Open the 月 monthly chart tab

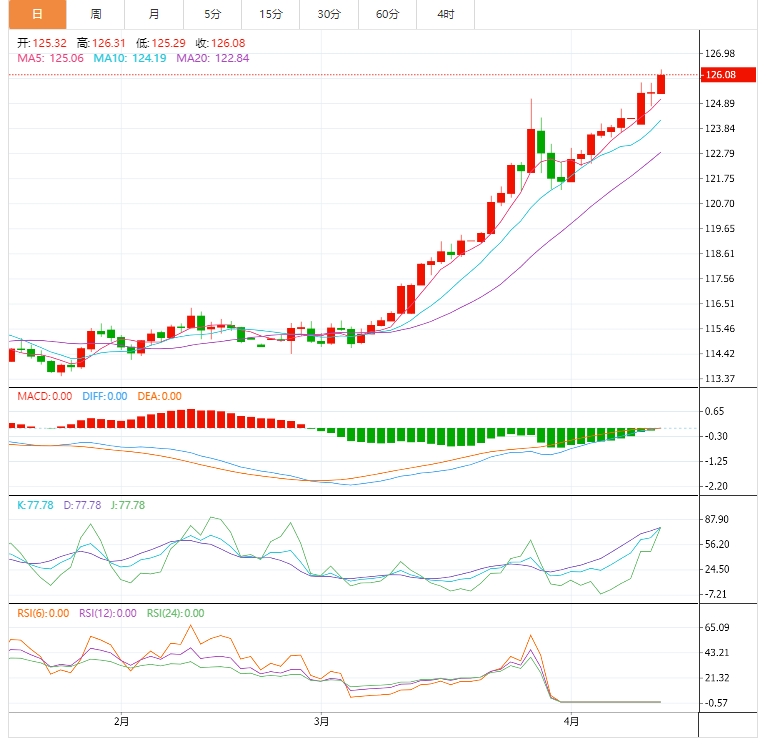pyautogui.click(x=153, y=14)
